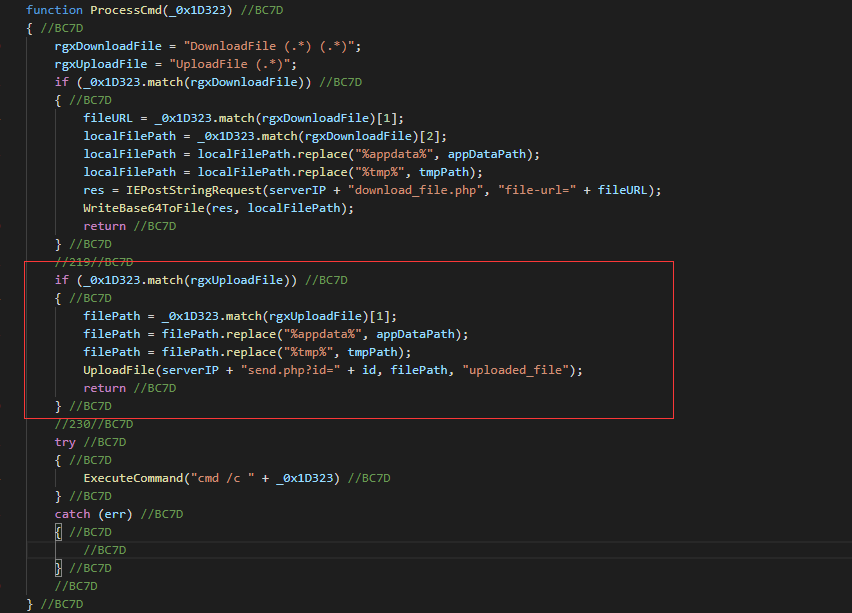Click the return statement after WriteBase64ToFile
852x613 pixels.
(x=104, y=226)
